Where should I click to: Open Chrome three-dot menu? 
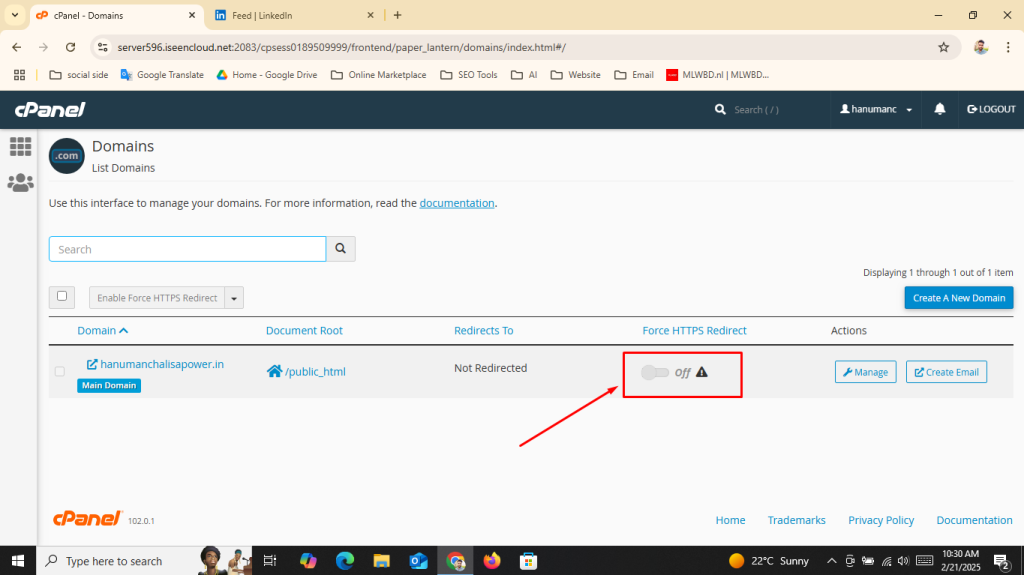tap(1008, 47)
